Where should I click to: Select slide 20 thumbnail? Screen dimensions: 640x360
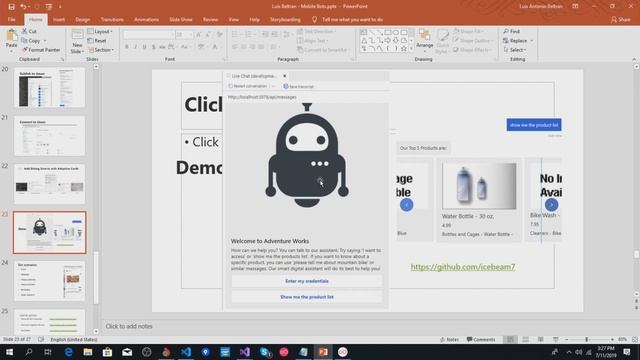(49, 87)
